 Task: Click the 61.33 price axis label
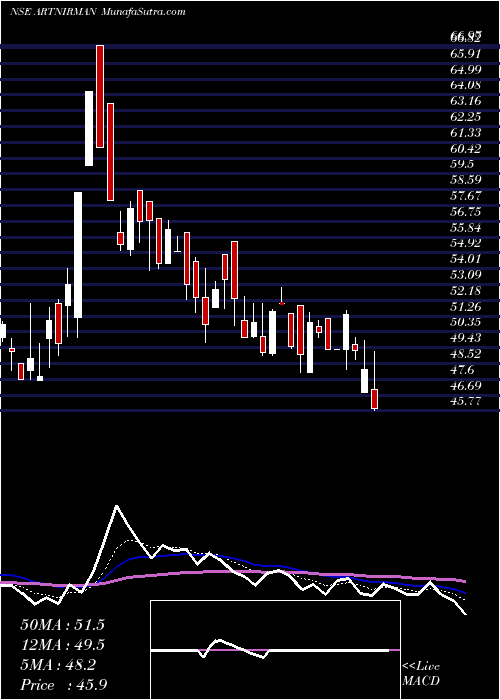point(467,133)
